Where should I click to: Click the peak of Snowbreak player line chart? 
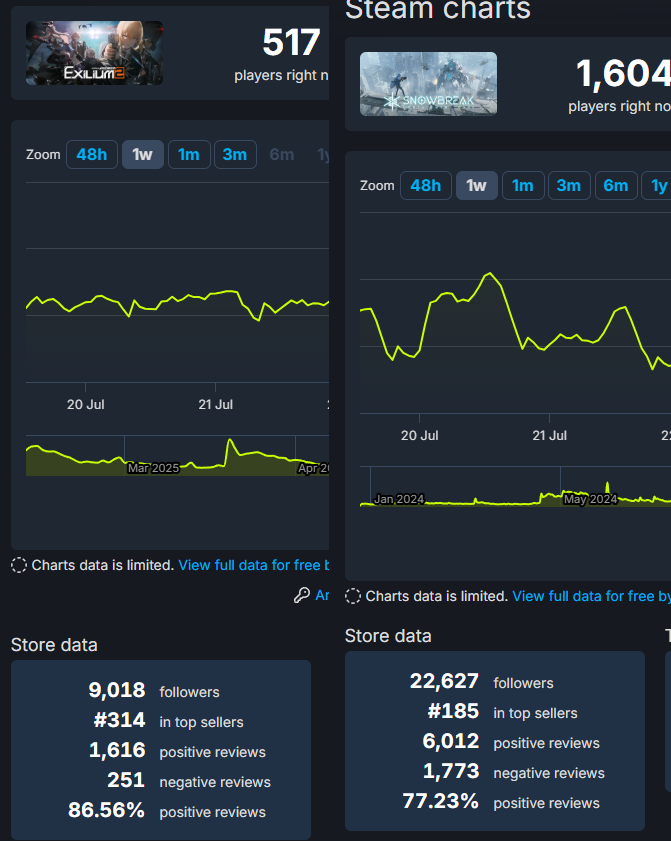click(x=490, y=274)
